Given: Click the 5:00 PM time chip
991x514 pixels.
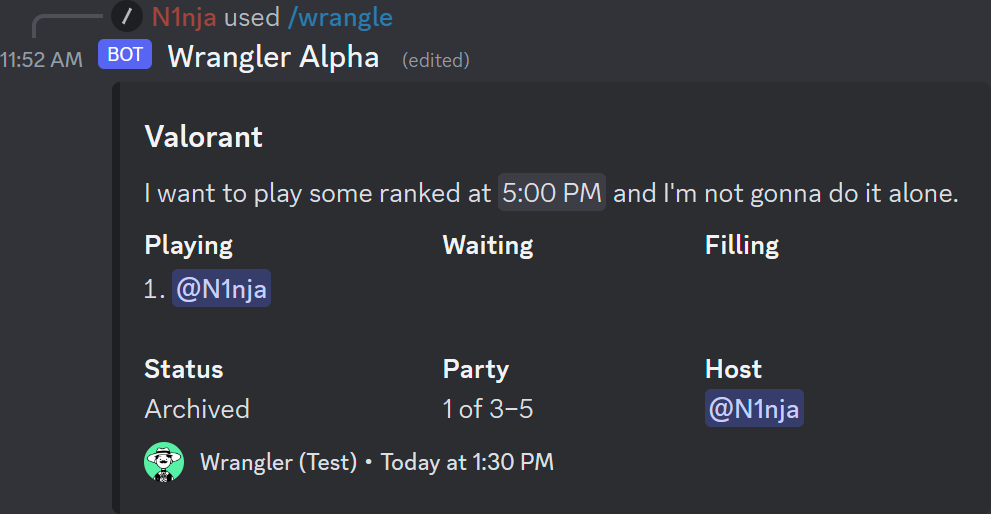Looking at the screenshot, I should [551, 193].
